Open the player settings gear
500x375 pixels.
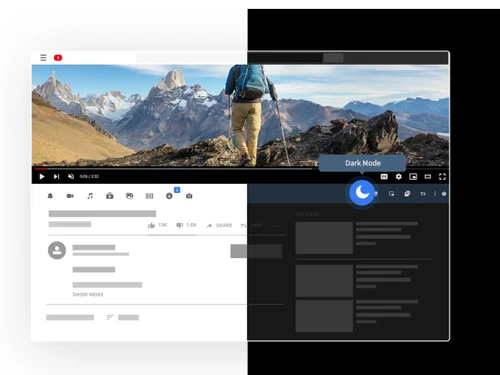coord(399,177)
